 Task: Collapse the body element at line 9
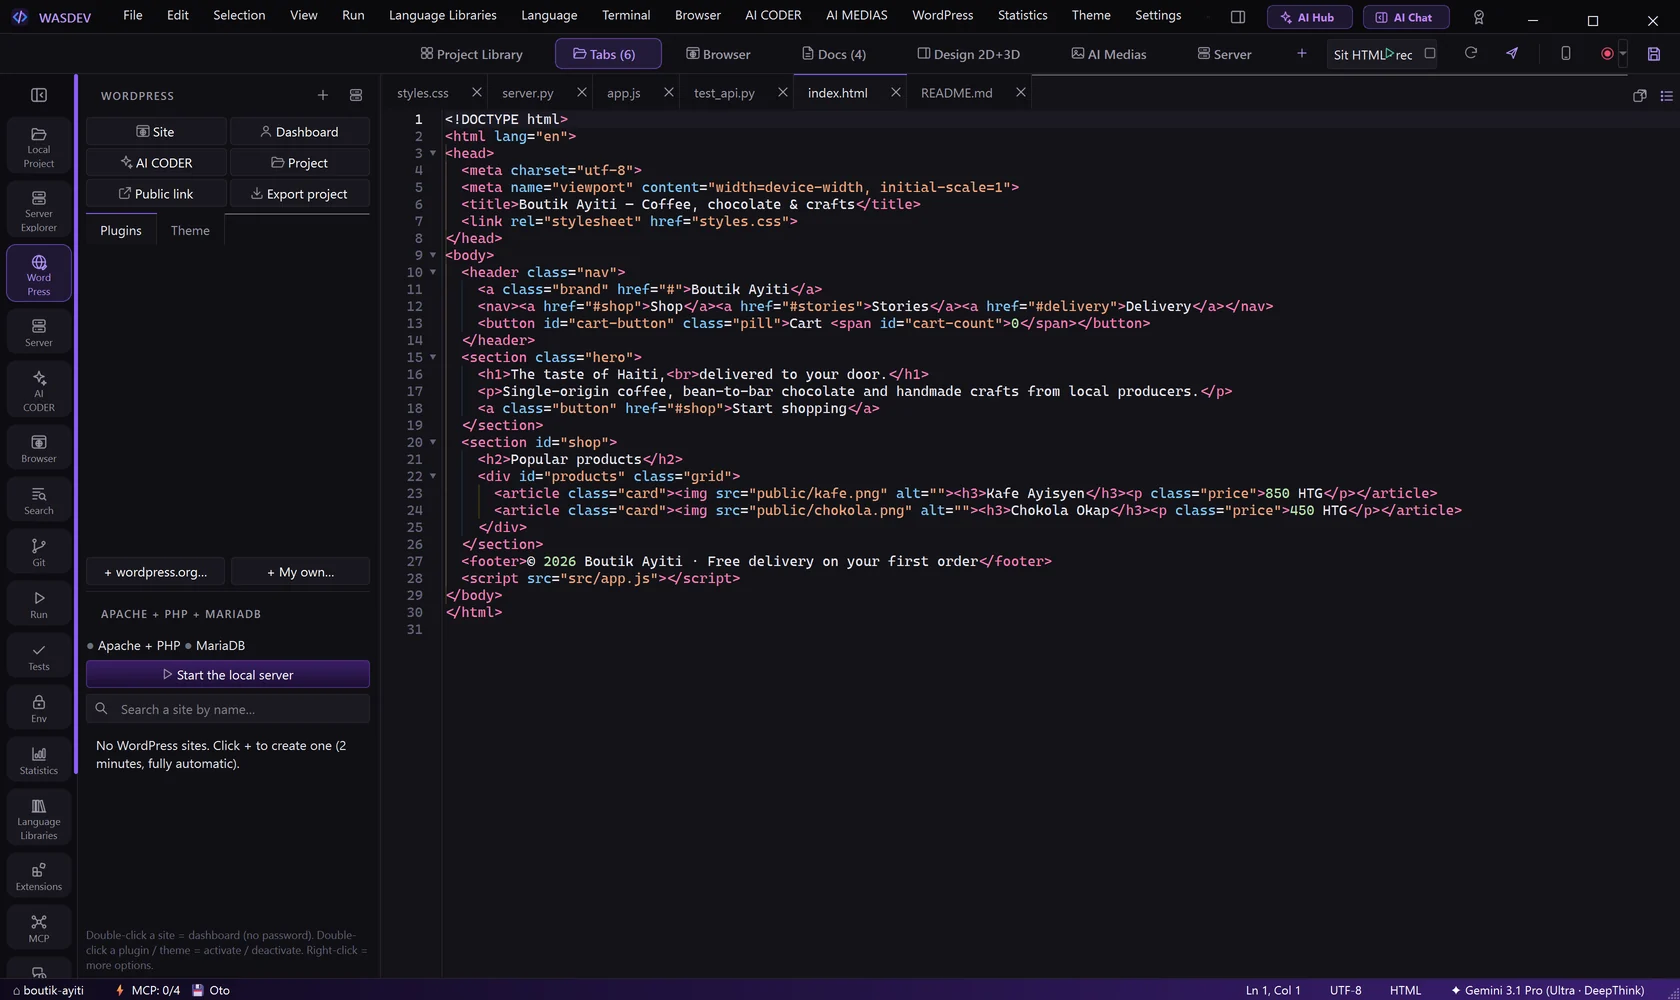(x=433, y=255)
